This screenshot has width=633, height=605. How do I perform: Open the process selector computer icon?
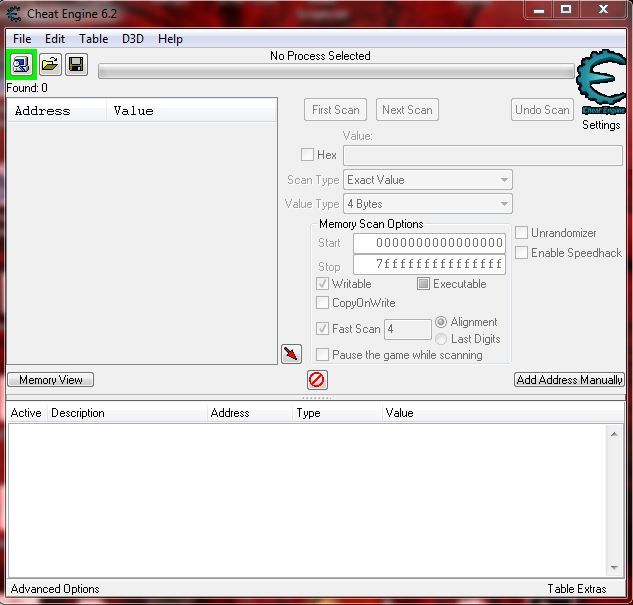pos(21,64)
